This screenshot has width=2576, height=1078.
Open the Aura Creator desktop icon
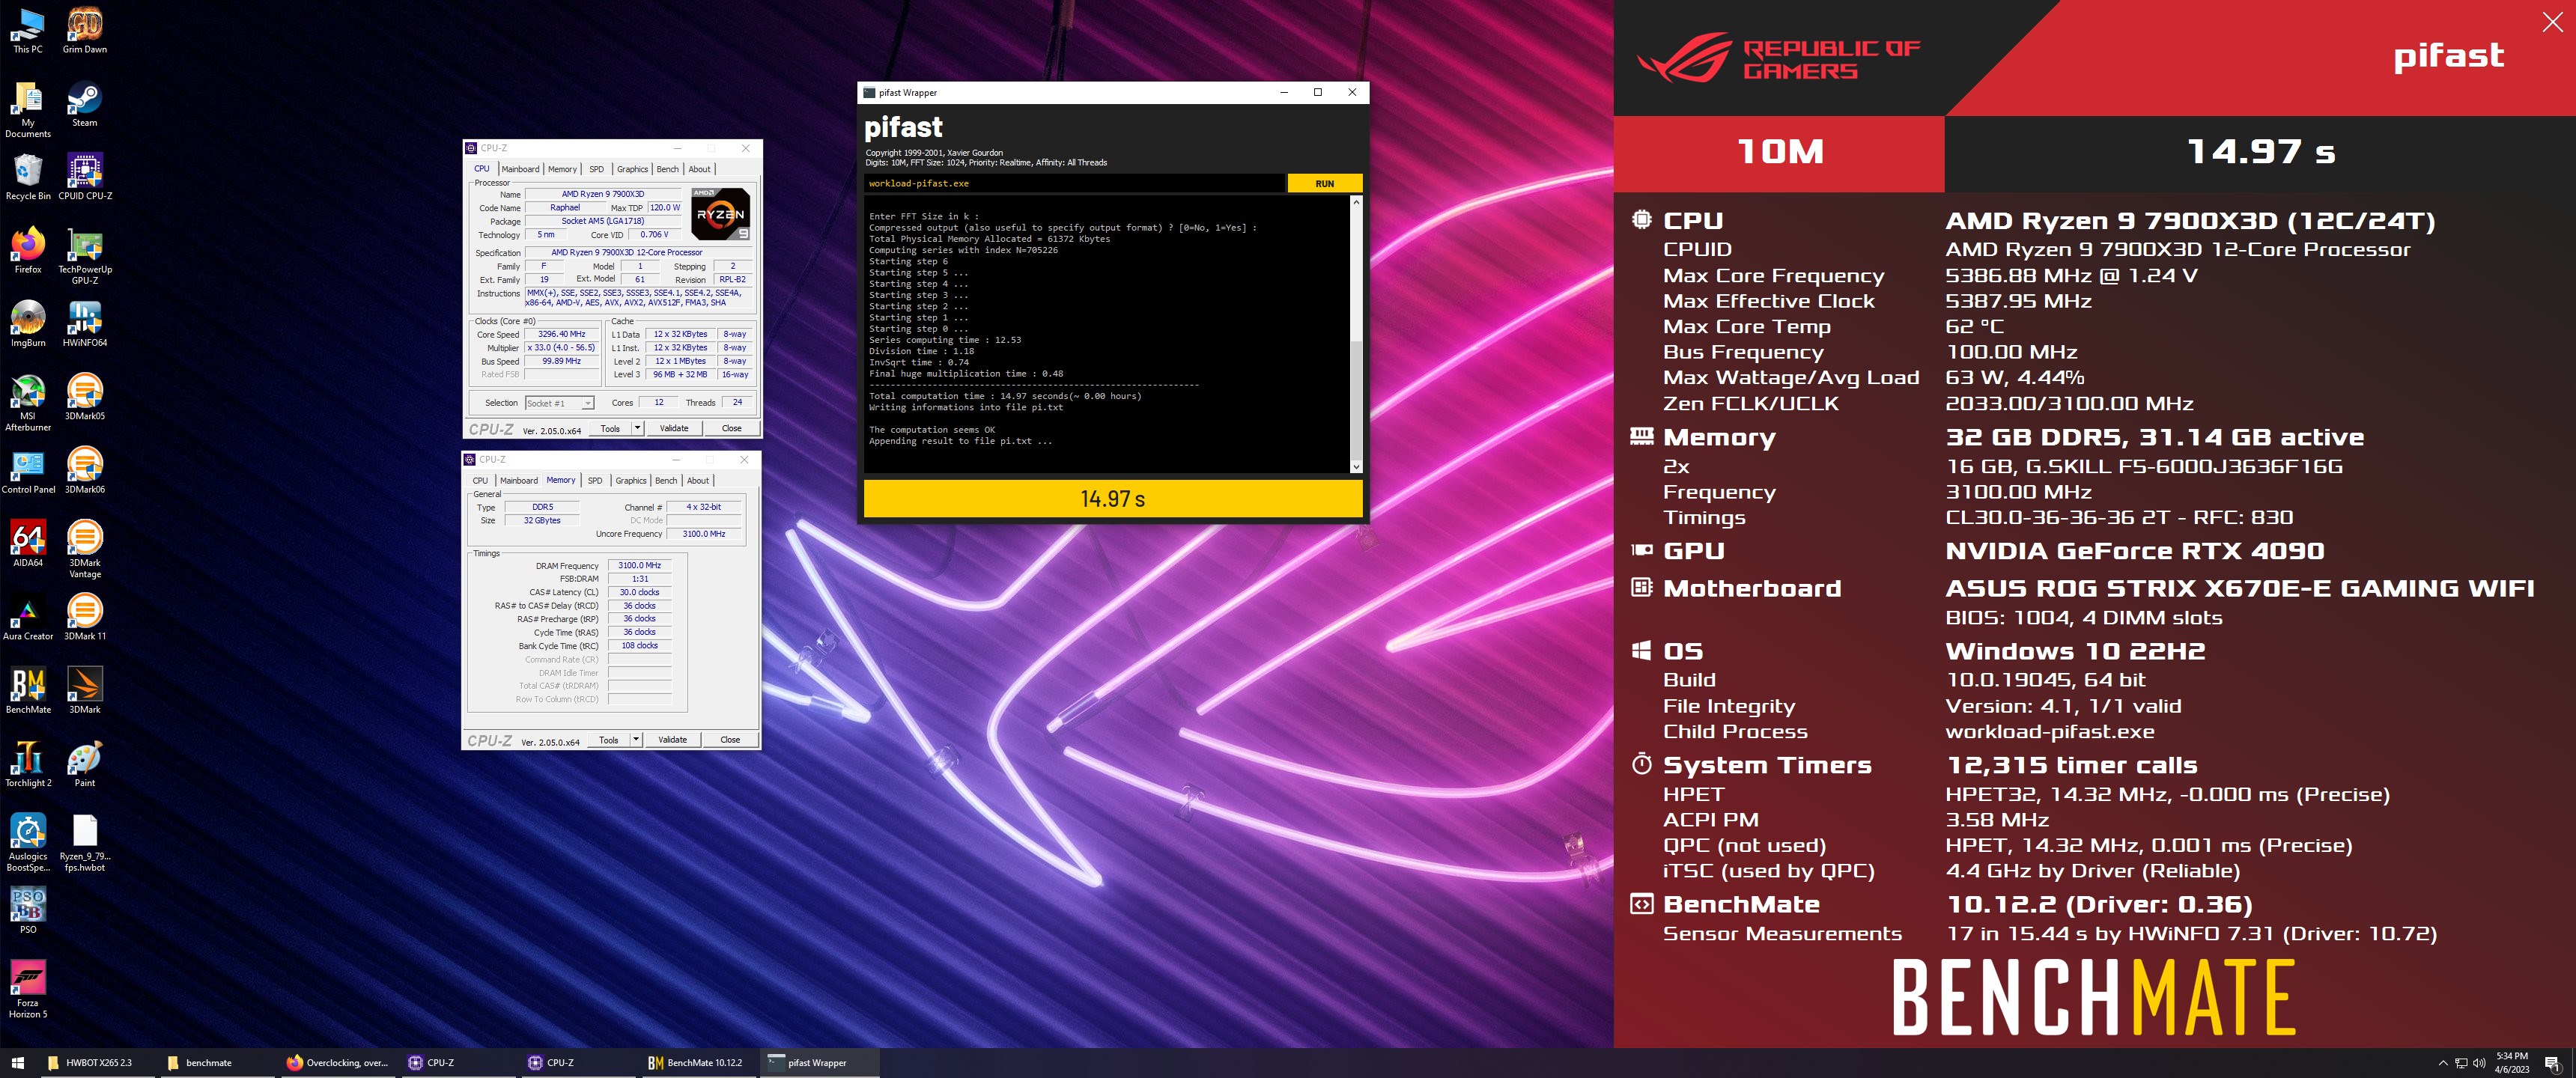pyautogui.click(x=28, y=617)
